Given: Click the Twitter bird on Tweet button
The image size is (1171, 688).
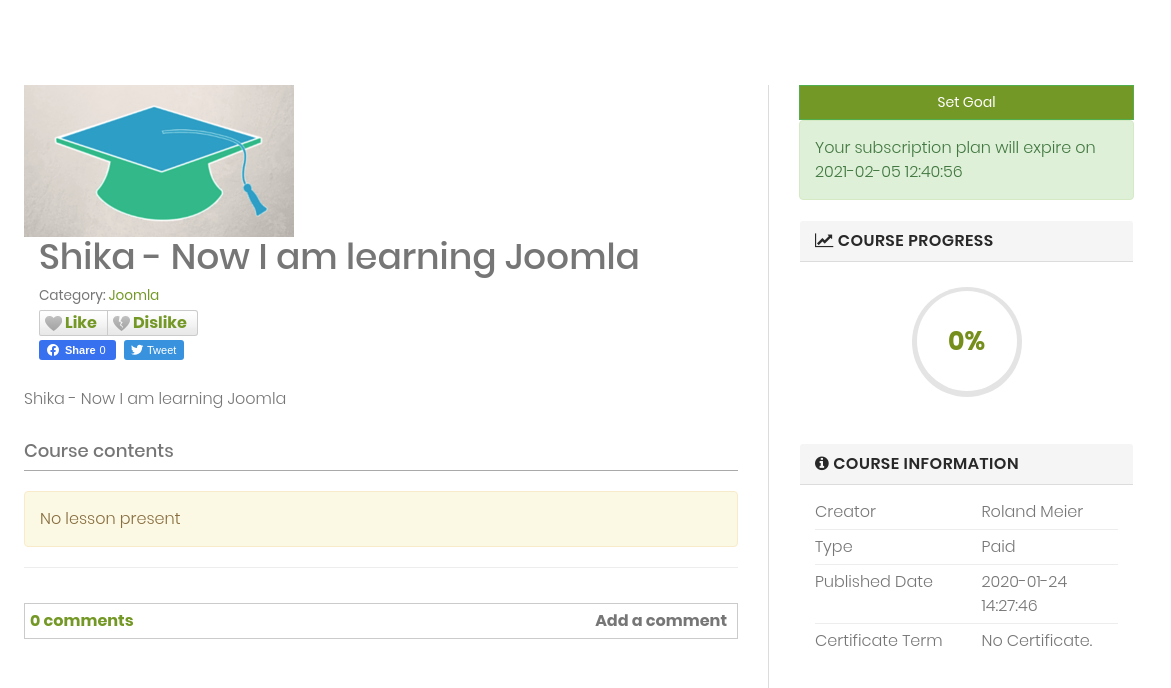Looking at the screenshot, I should click(x=137, y=350).
